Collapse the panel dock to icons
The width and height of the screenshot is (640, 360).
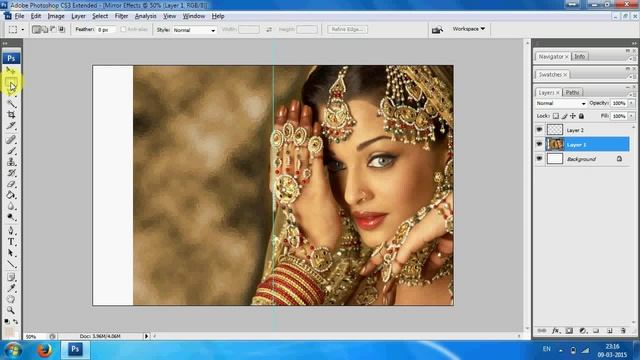[634, 43]
